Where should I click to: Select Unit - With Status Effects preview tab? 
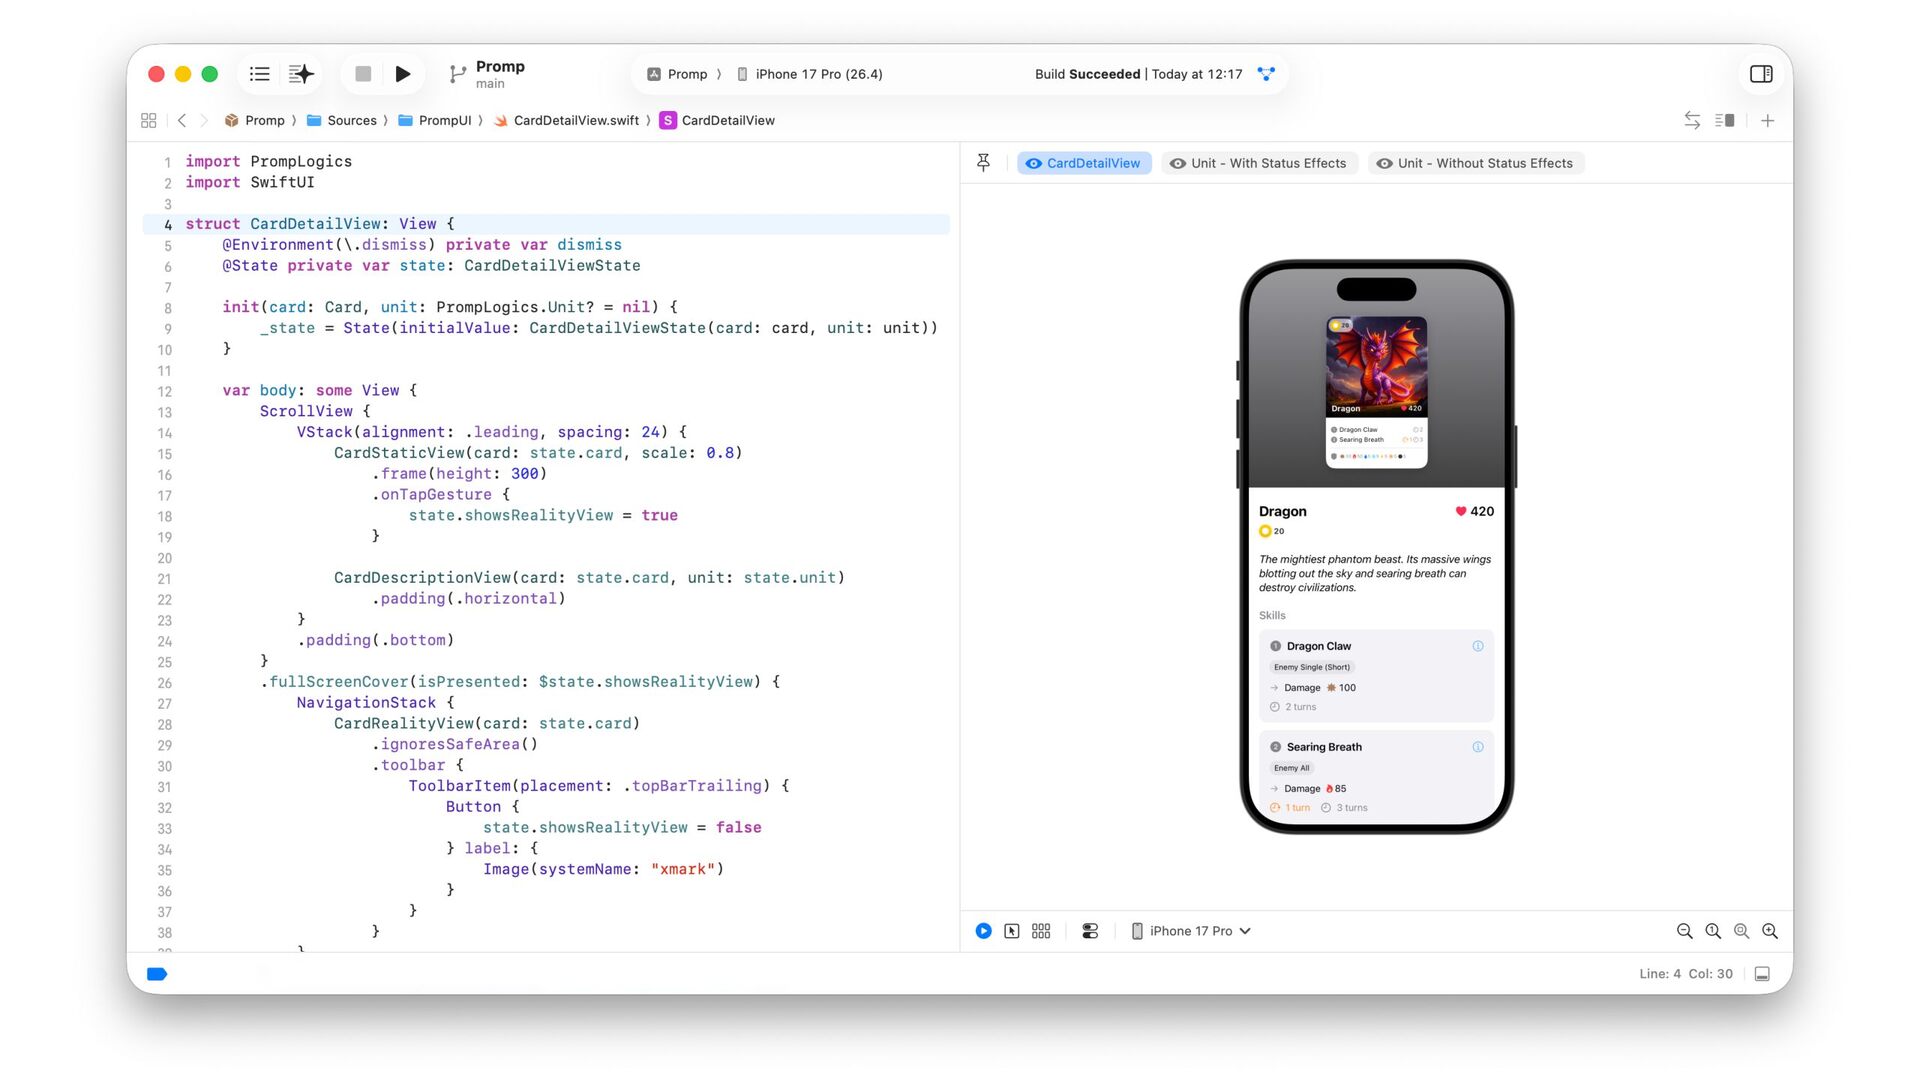tap(1259, 163)
